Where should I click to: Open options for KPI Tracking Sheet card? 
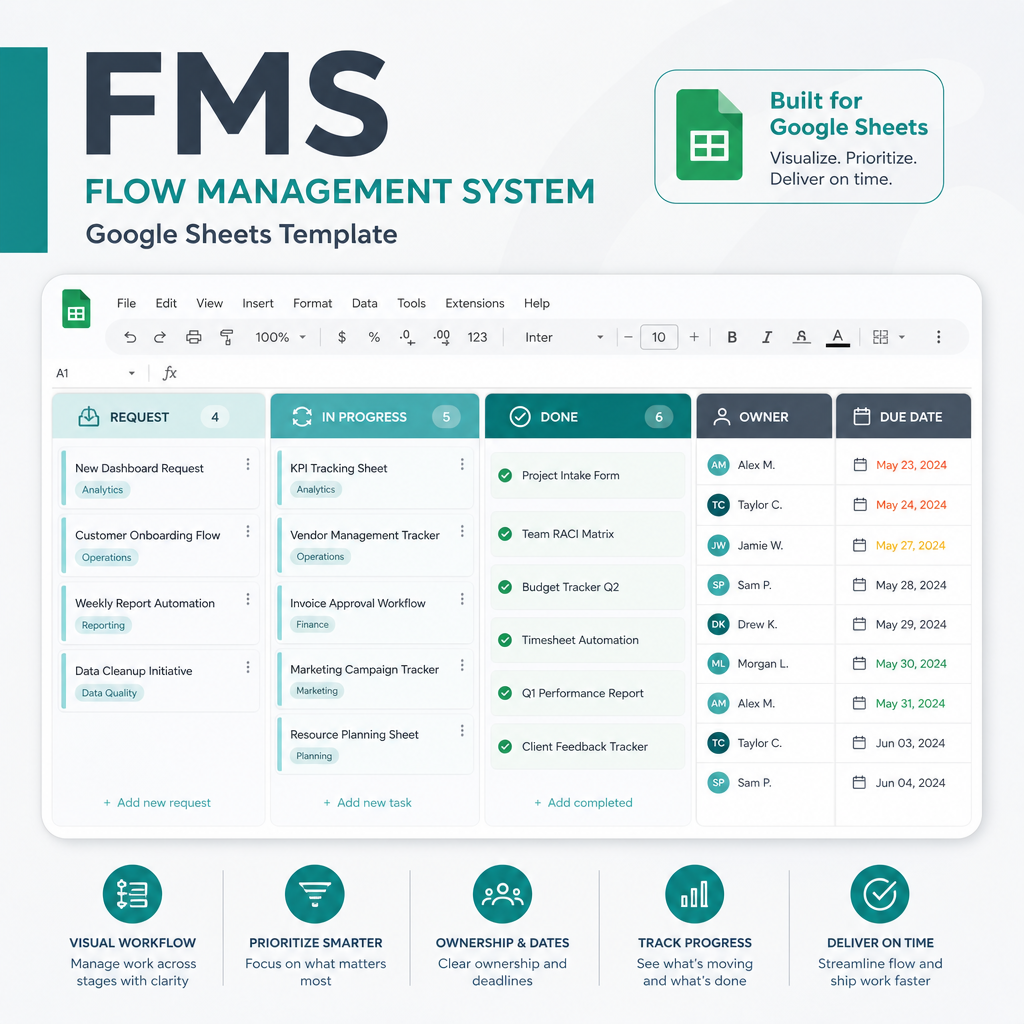coord(462,464)
